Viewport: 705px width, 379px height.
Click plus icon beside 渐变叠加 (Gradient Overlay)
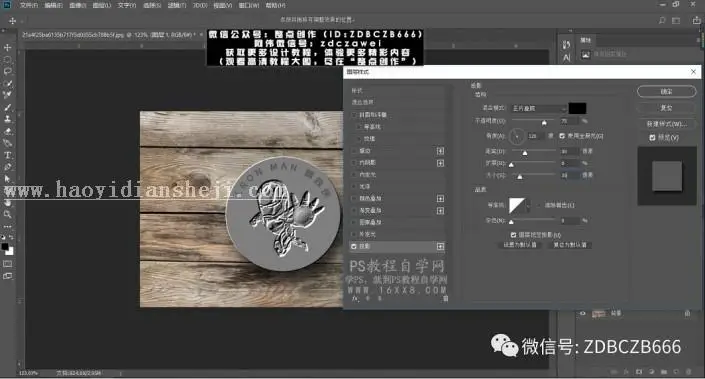(440, 210)
